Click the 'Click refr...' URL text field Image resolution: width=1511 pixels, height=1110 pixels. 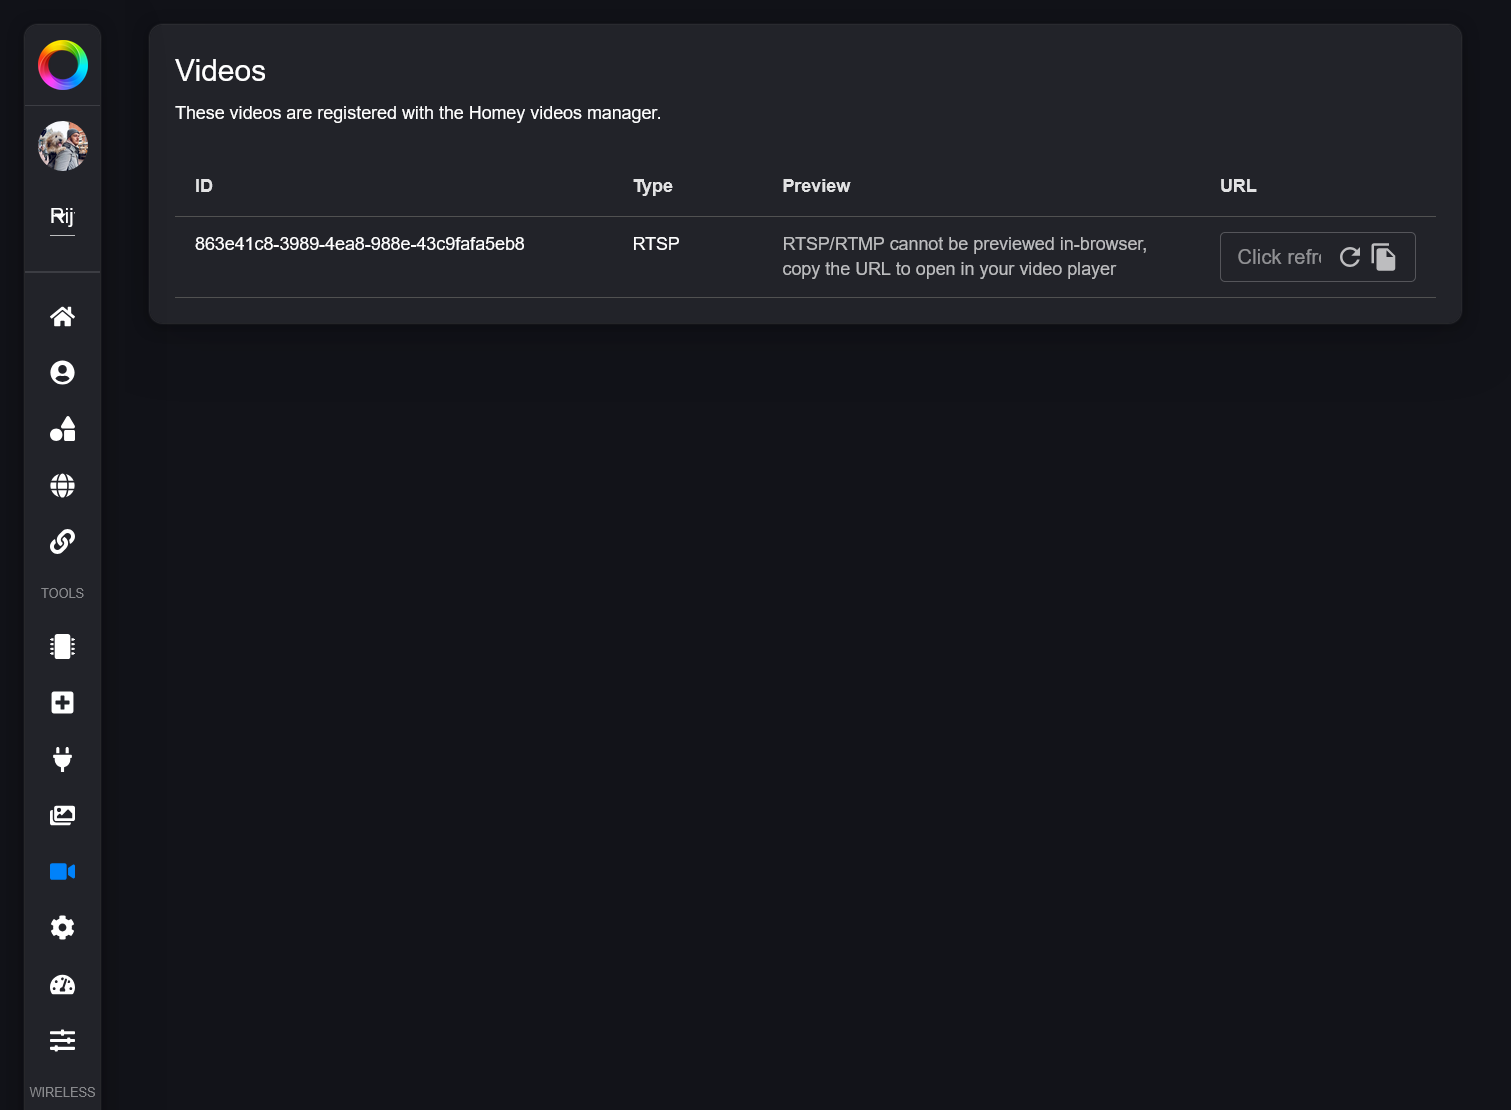tap(1278, 257)
